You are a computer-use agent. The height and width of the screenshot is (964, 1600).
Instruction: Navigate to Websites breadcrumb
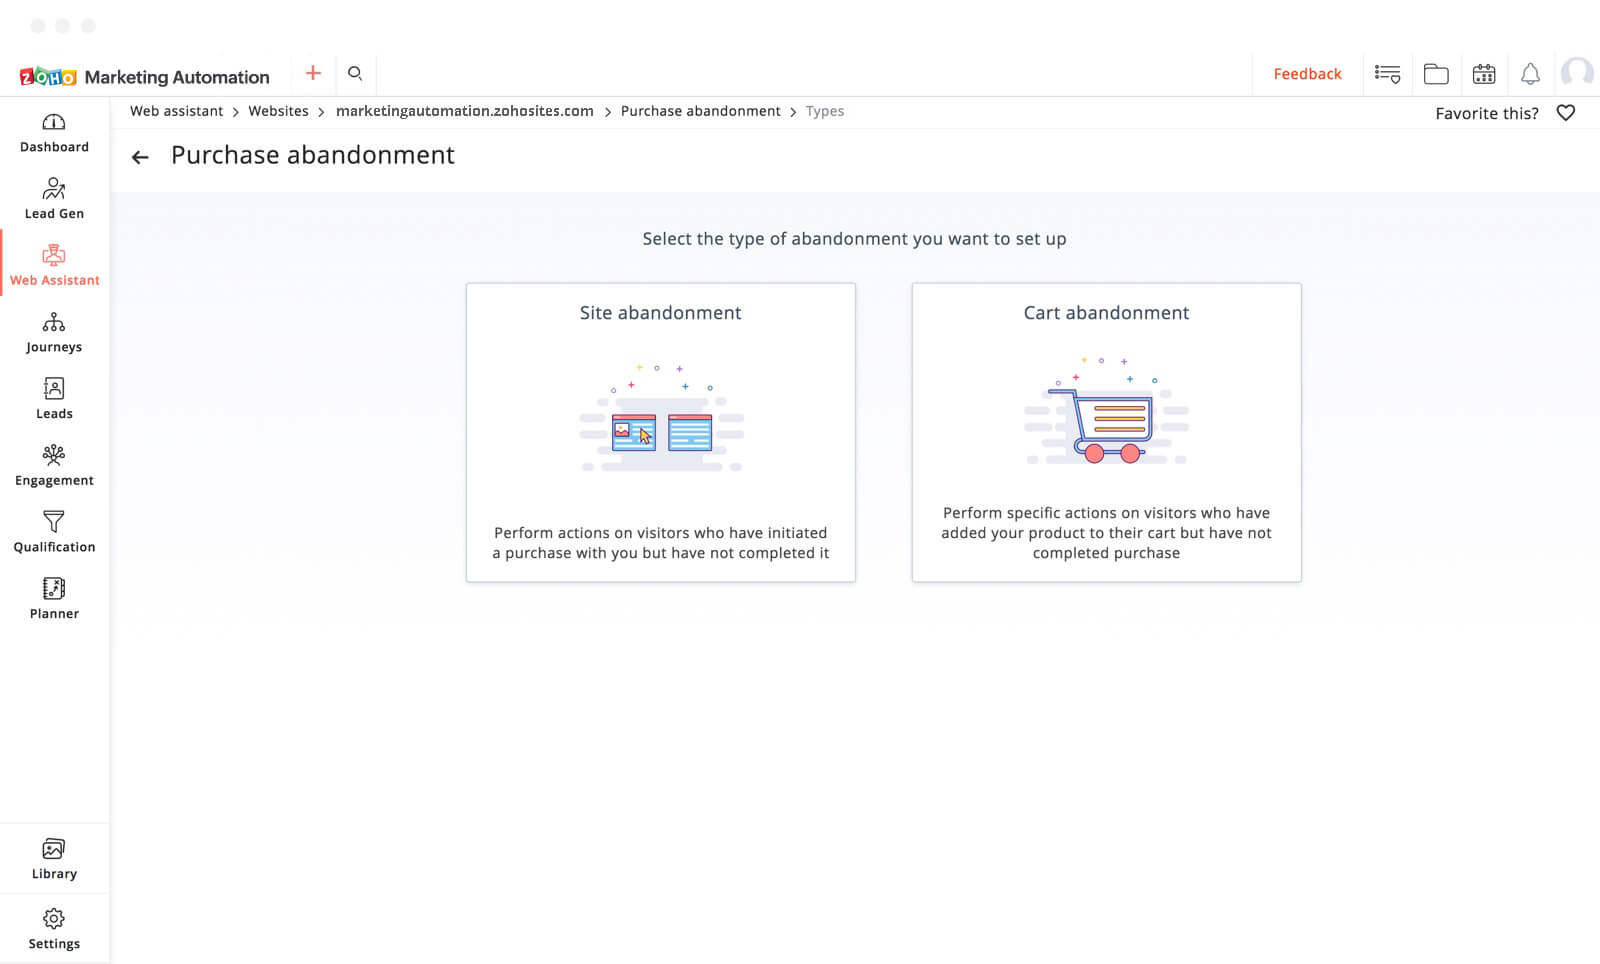pyautogui.click(x=278, y=111)
